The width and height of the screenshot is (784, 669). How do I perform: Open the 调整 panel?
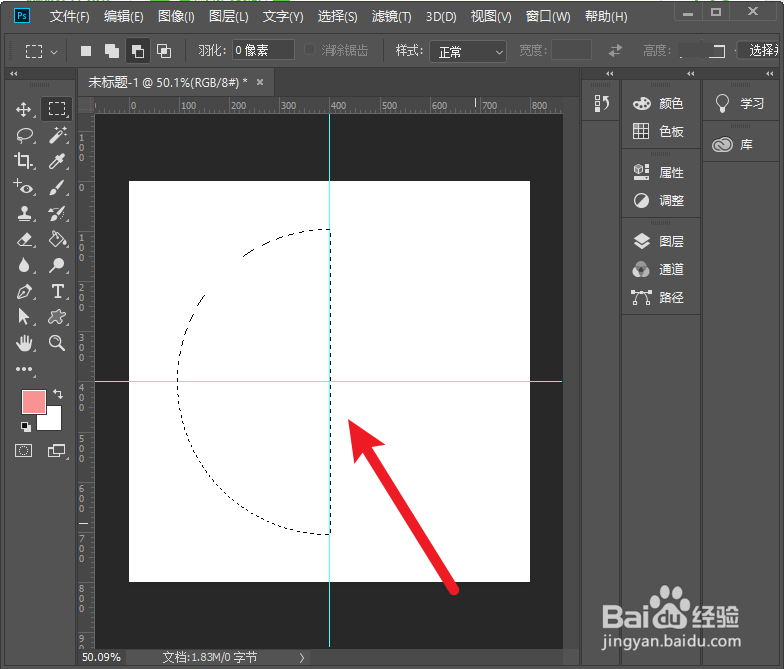(658, 200)
